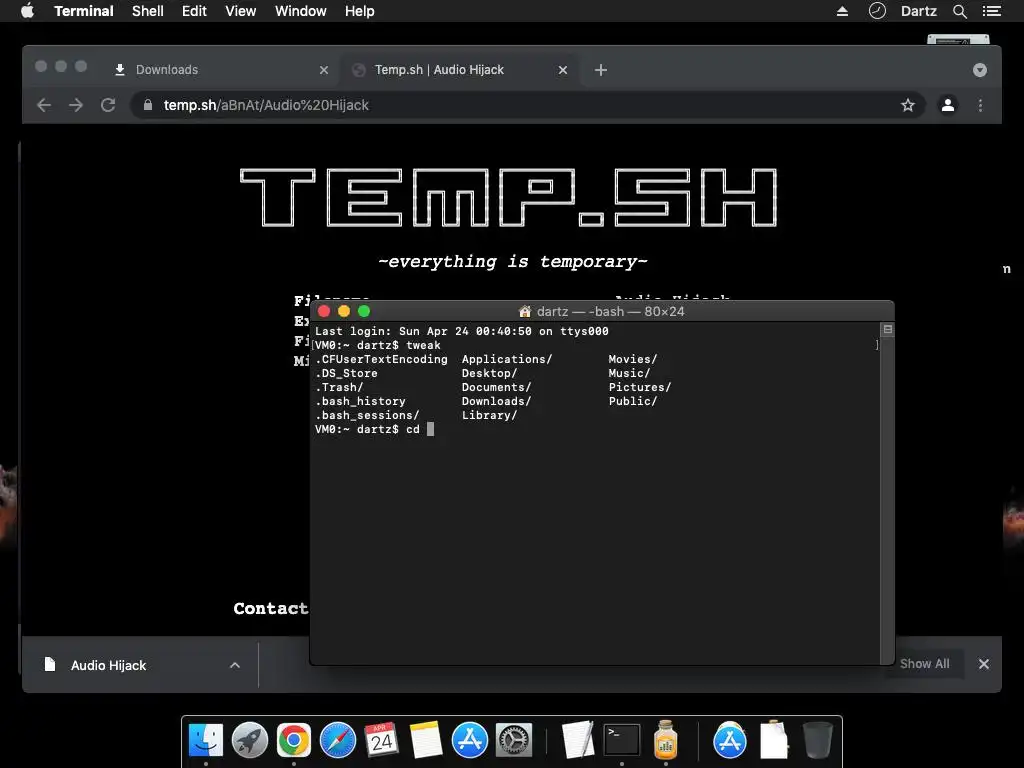Open Notification Center list icon
1024x768 pixels.
tap(991, 11)
